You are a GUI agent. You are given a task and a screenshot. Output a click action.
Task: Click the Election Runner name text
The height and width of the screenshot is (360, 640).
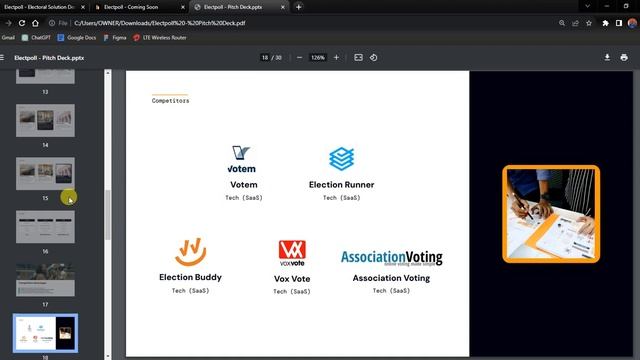(x=342, y=185)
